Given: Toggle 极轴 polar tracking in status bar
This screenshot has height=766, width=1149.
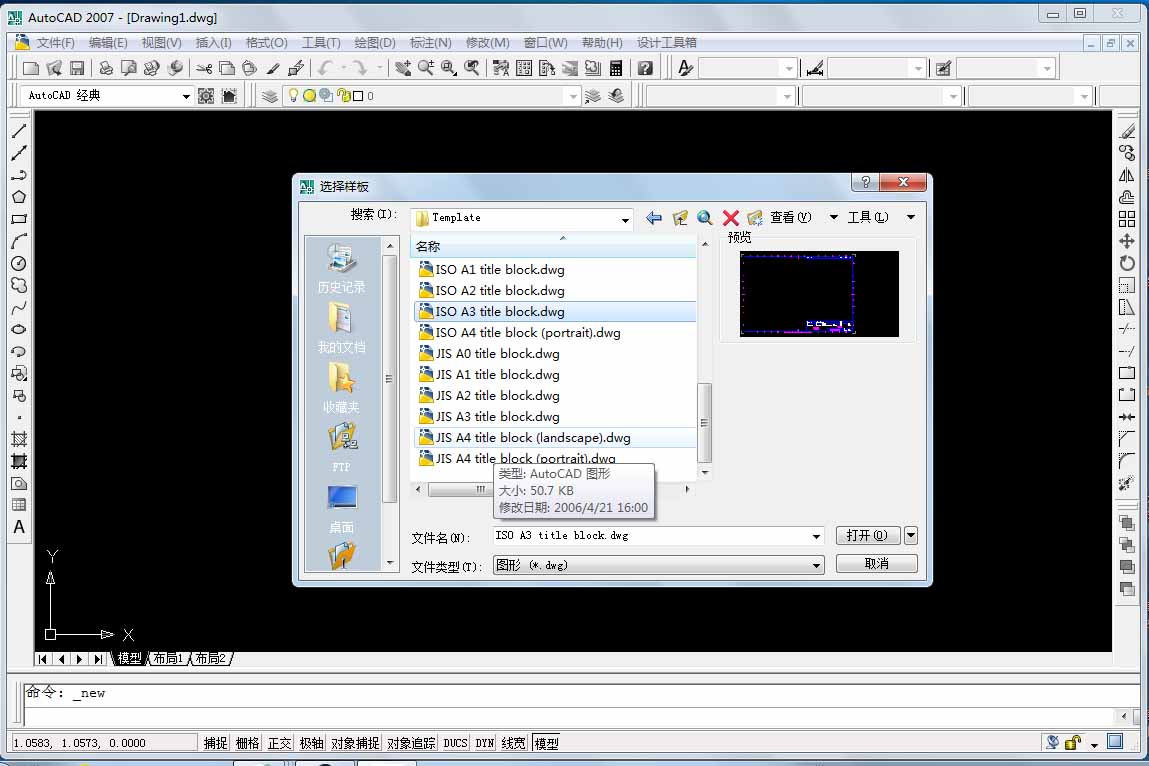Looking at the screenshot, I should (311, 743).
